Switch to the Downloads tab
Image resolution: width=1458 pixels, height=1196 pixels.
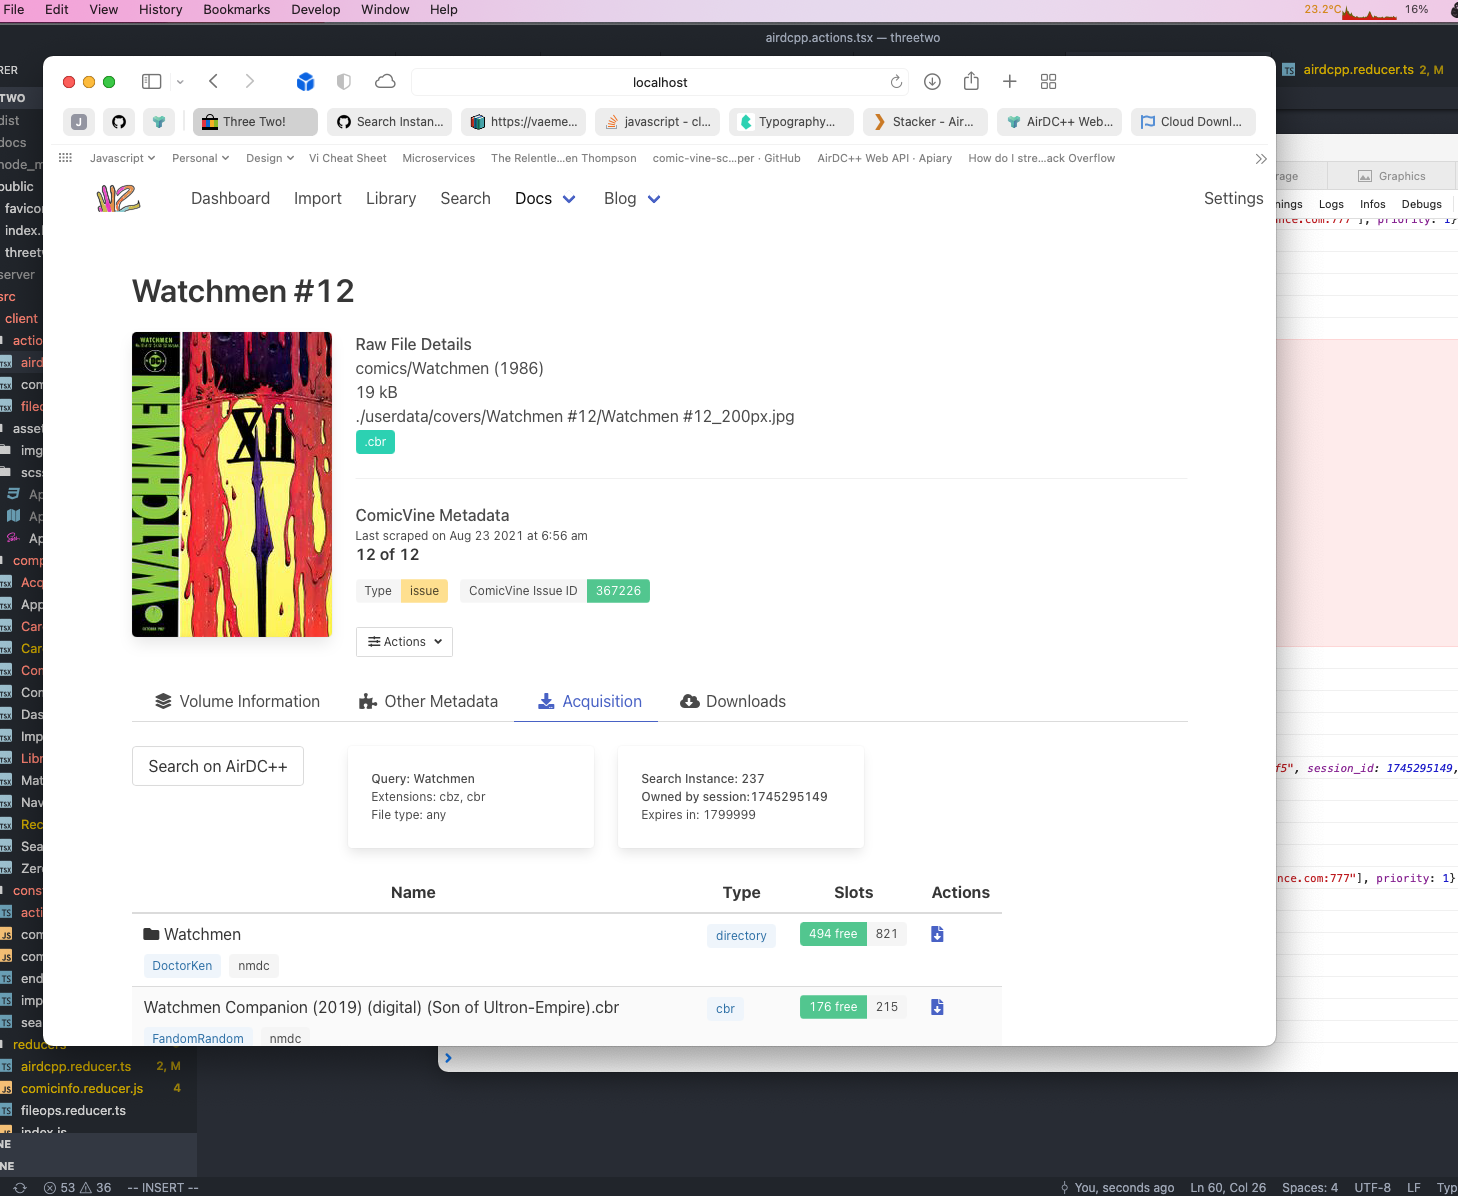(x=733, y=702)
